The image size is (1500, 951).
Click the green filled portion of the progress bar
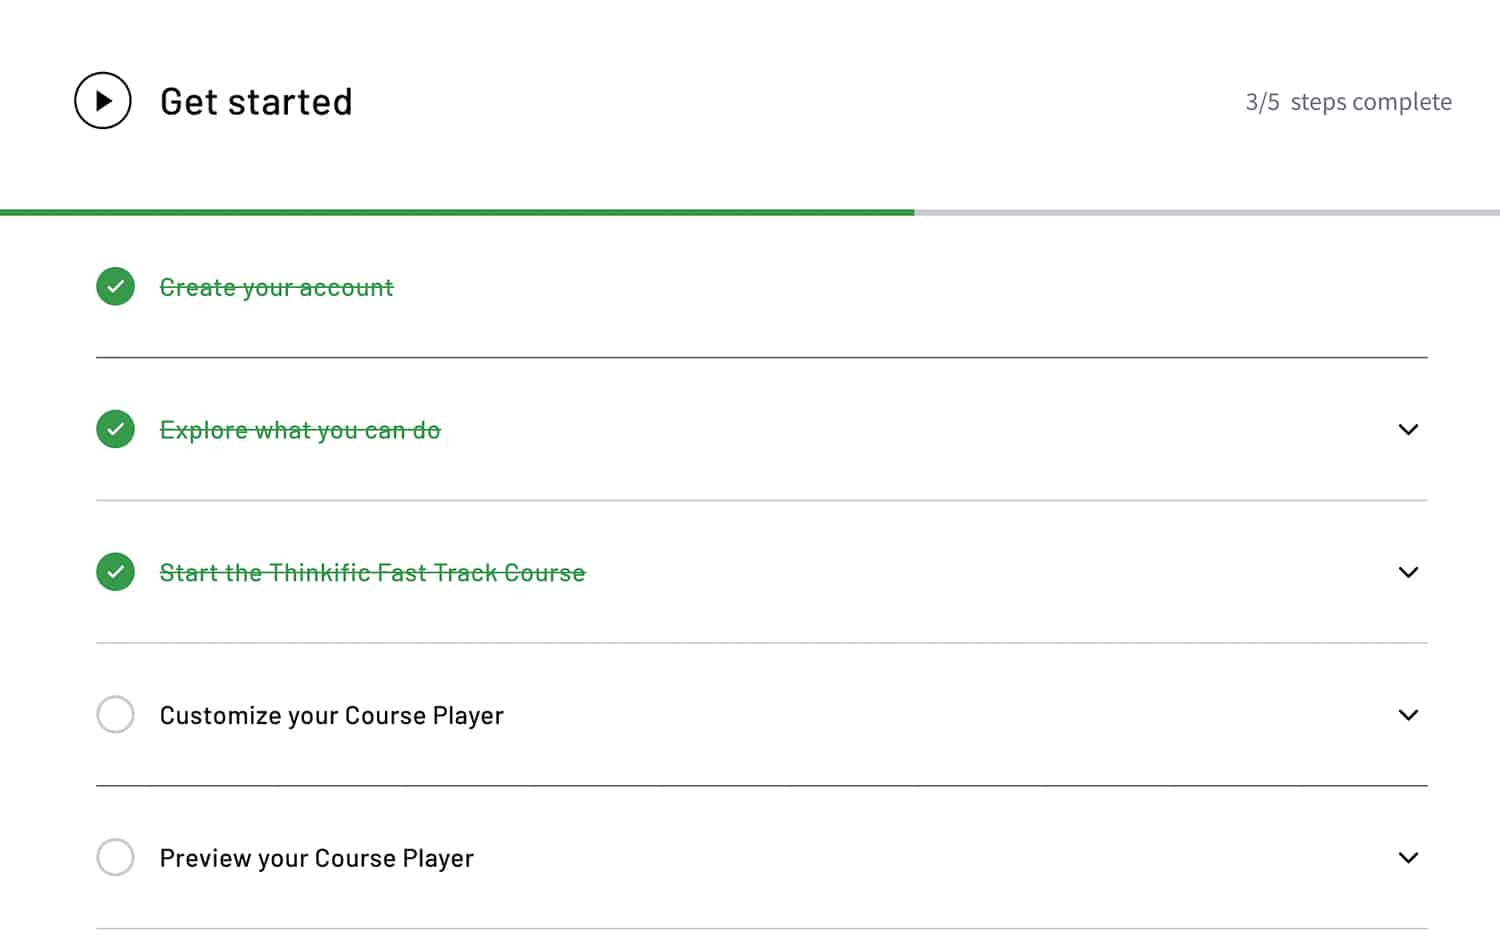coord(457,212)
